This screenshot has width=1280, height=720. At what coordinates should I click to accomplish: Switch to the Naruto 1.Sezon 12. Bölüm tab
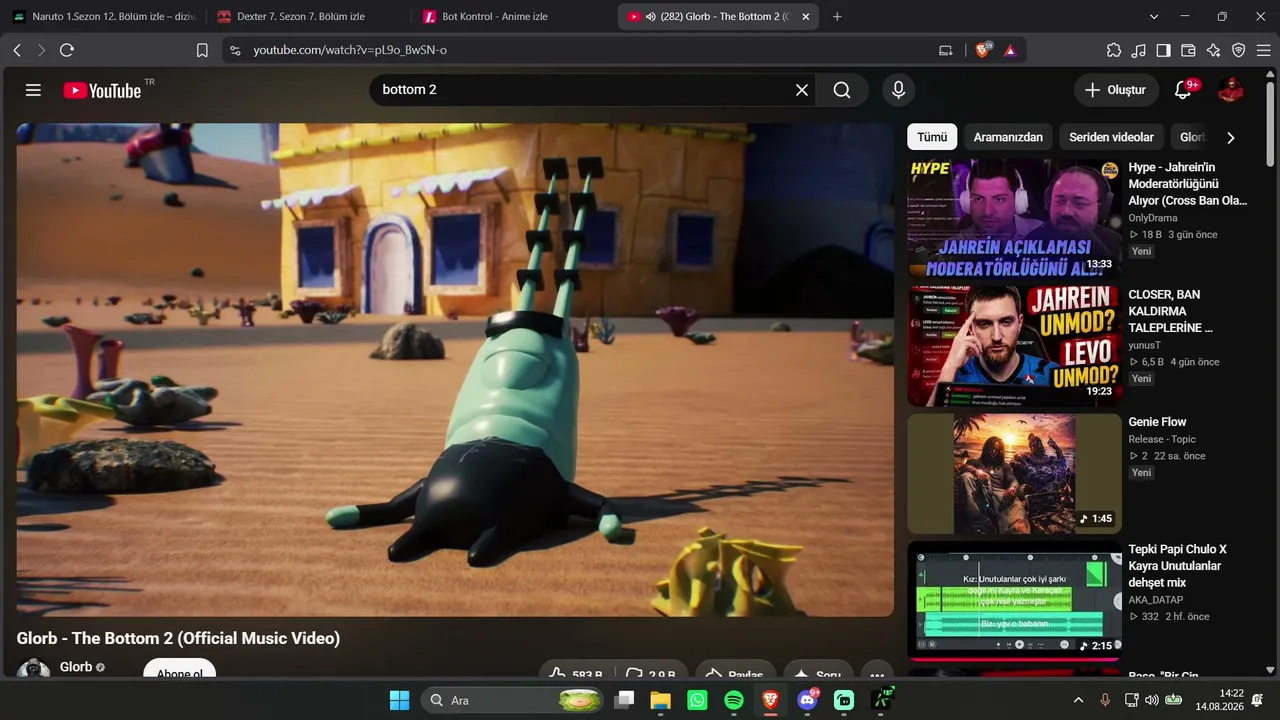tap(104, 17)
